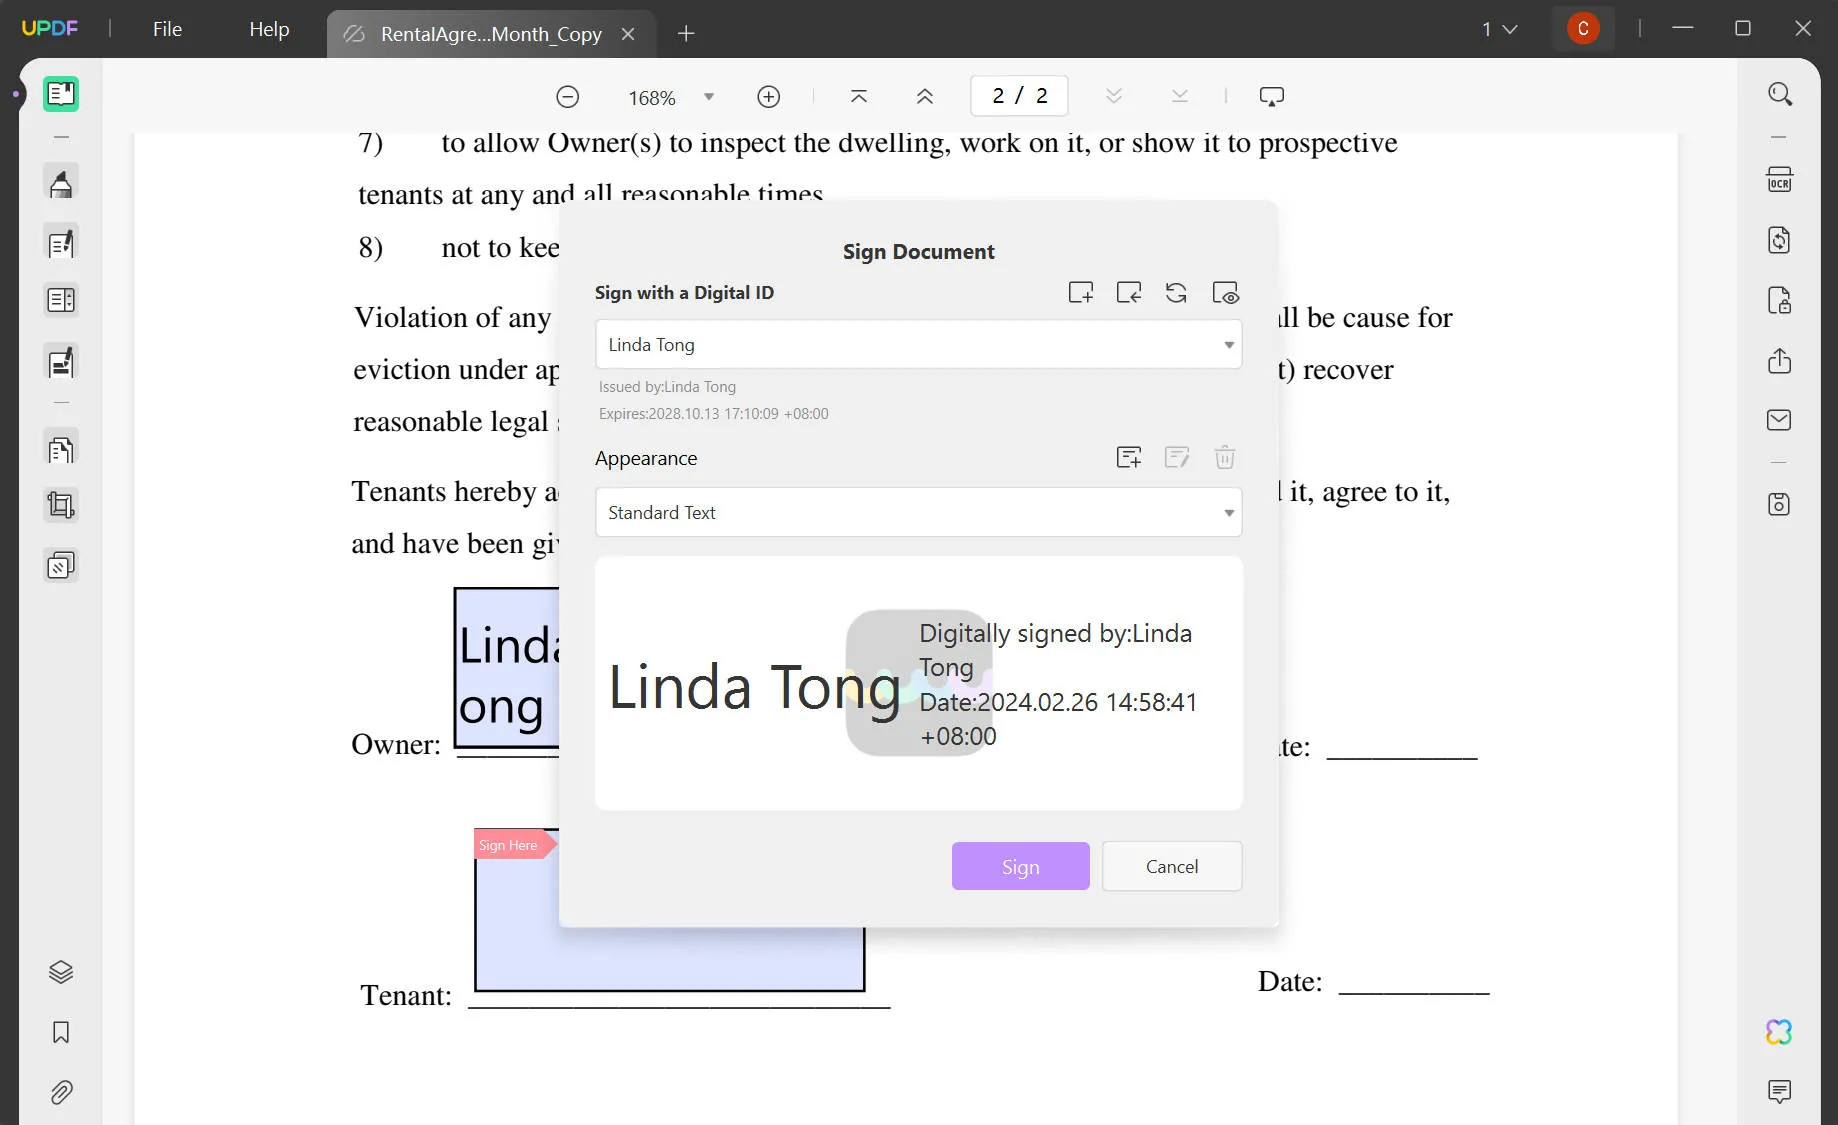Viewport: 1838px width, 1125px height.
Task: Create a new digital ID icon
Action: click(x=1080, y=293)
